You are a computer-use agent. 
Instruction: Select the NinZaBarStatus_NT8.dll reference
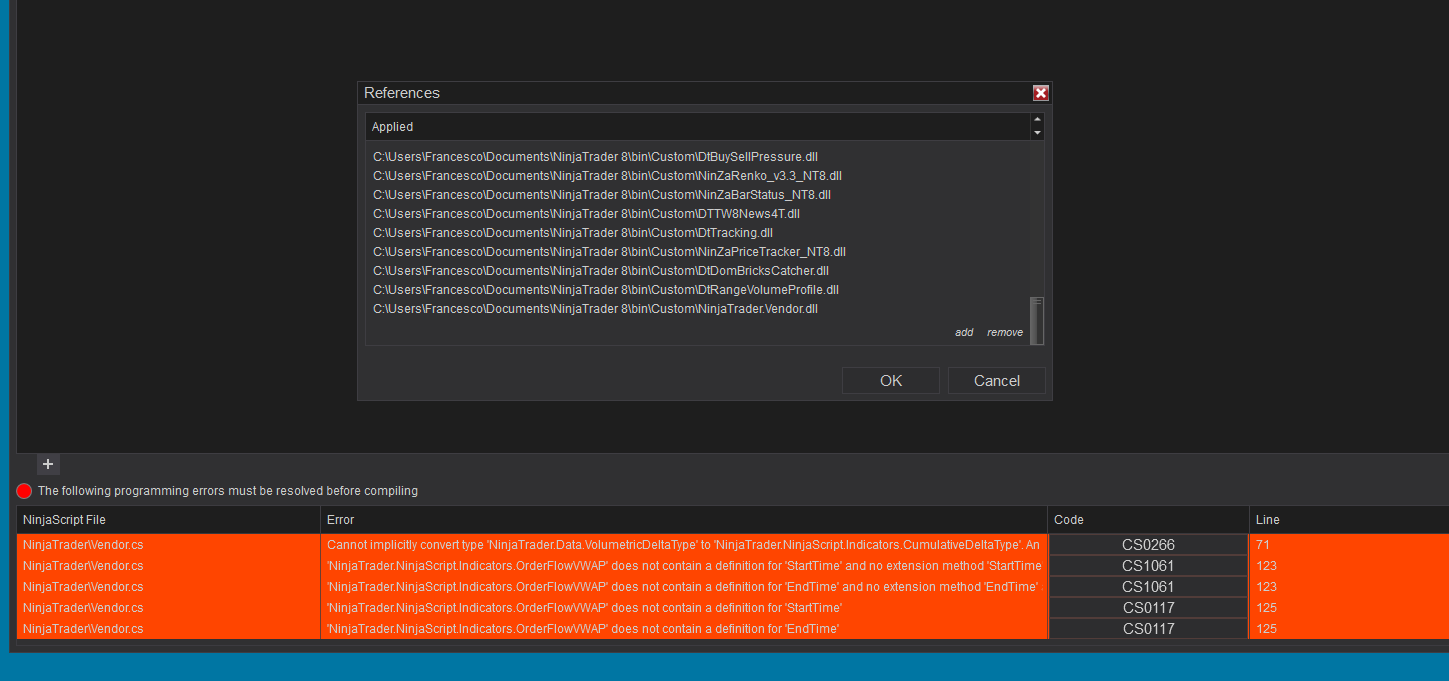coord(602,195)
